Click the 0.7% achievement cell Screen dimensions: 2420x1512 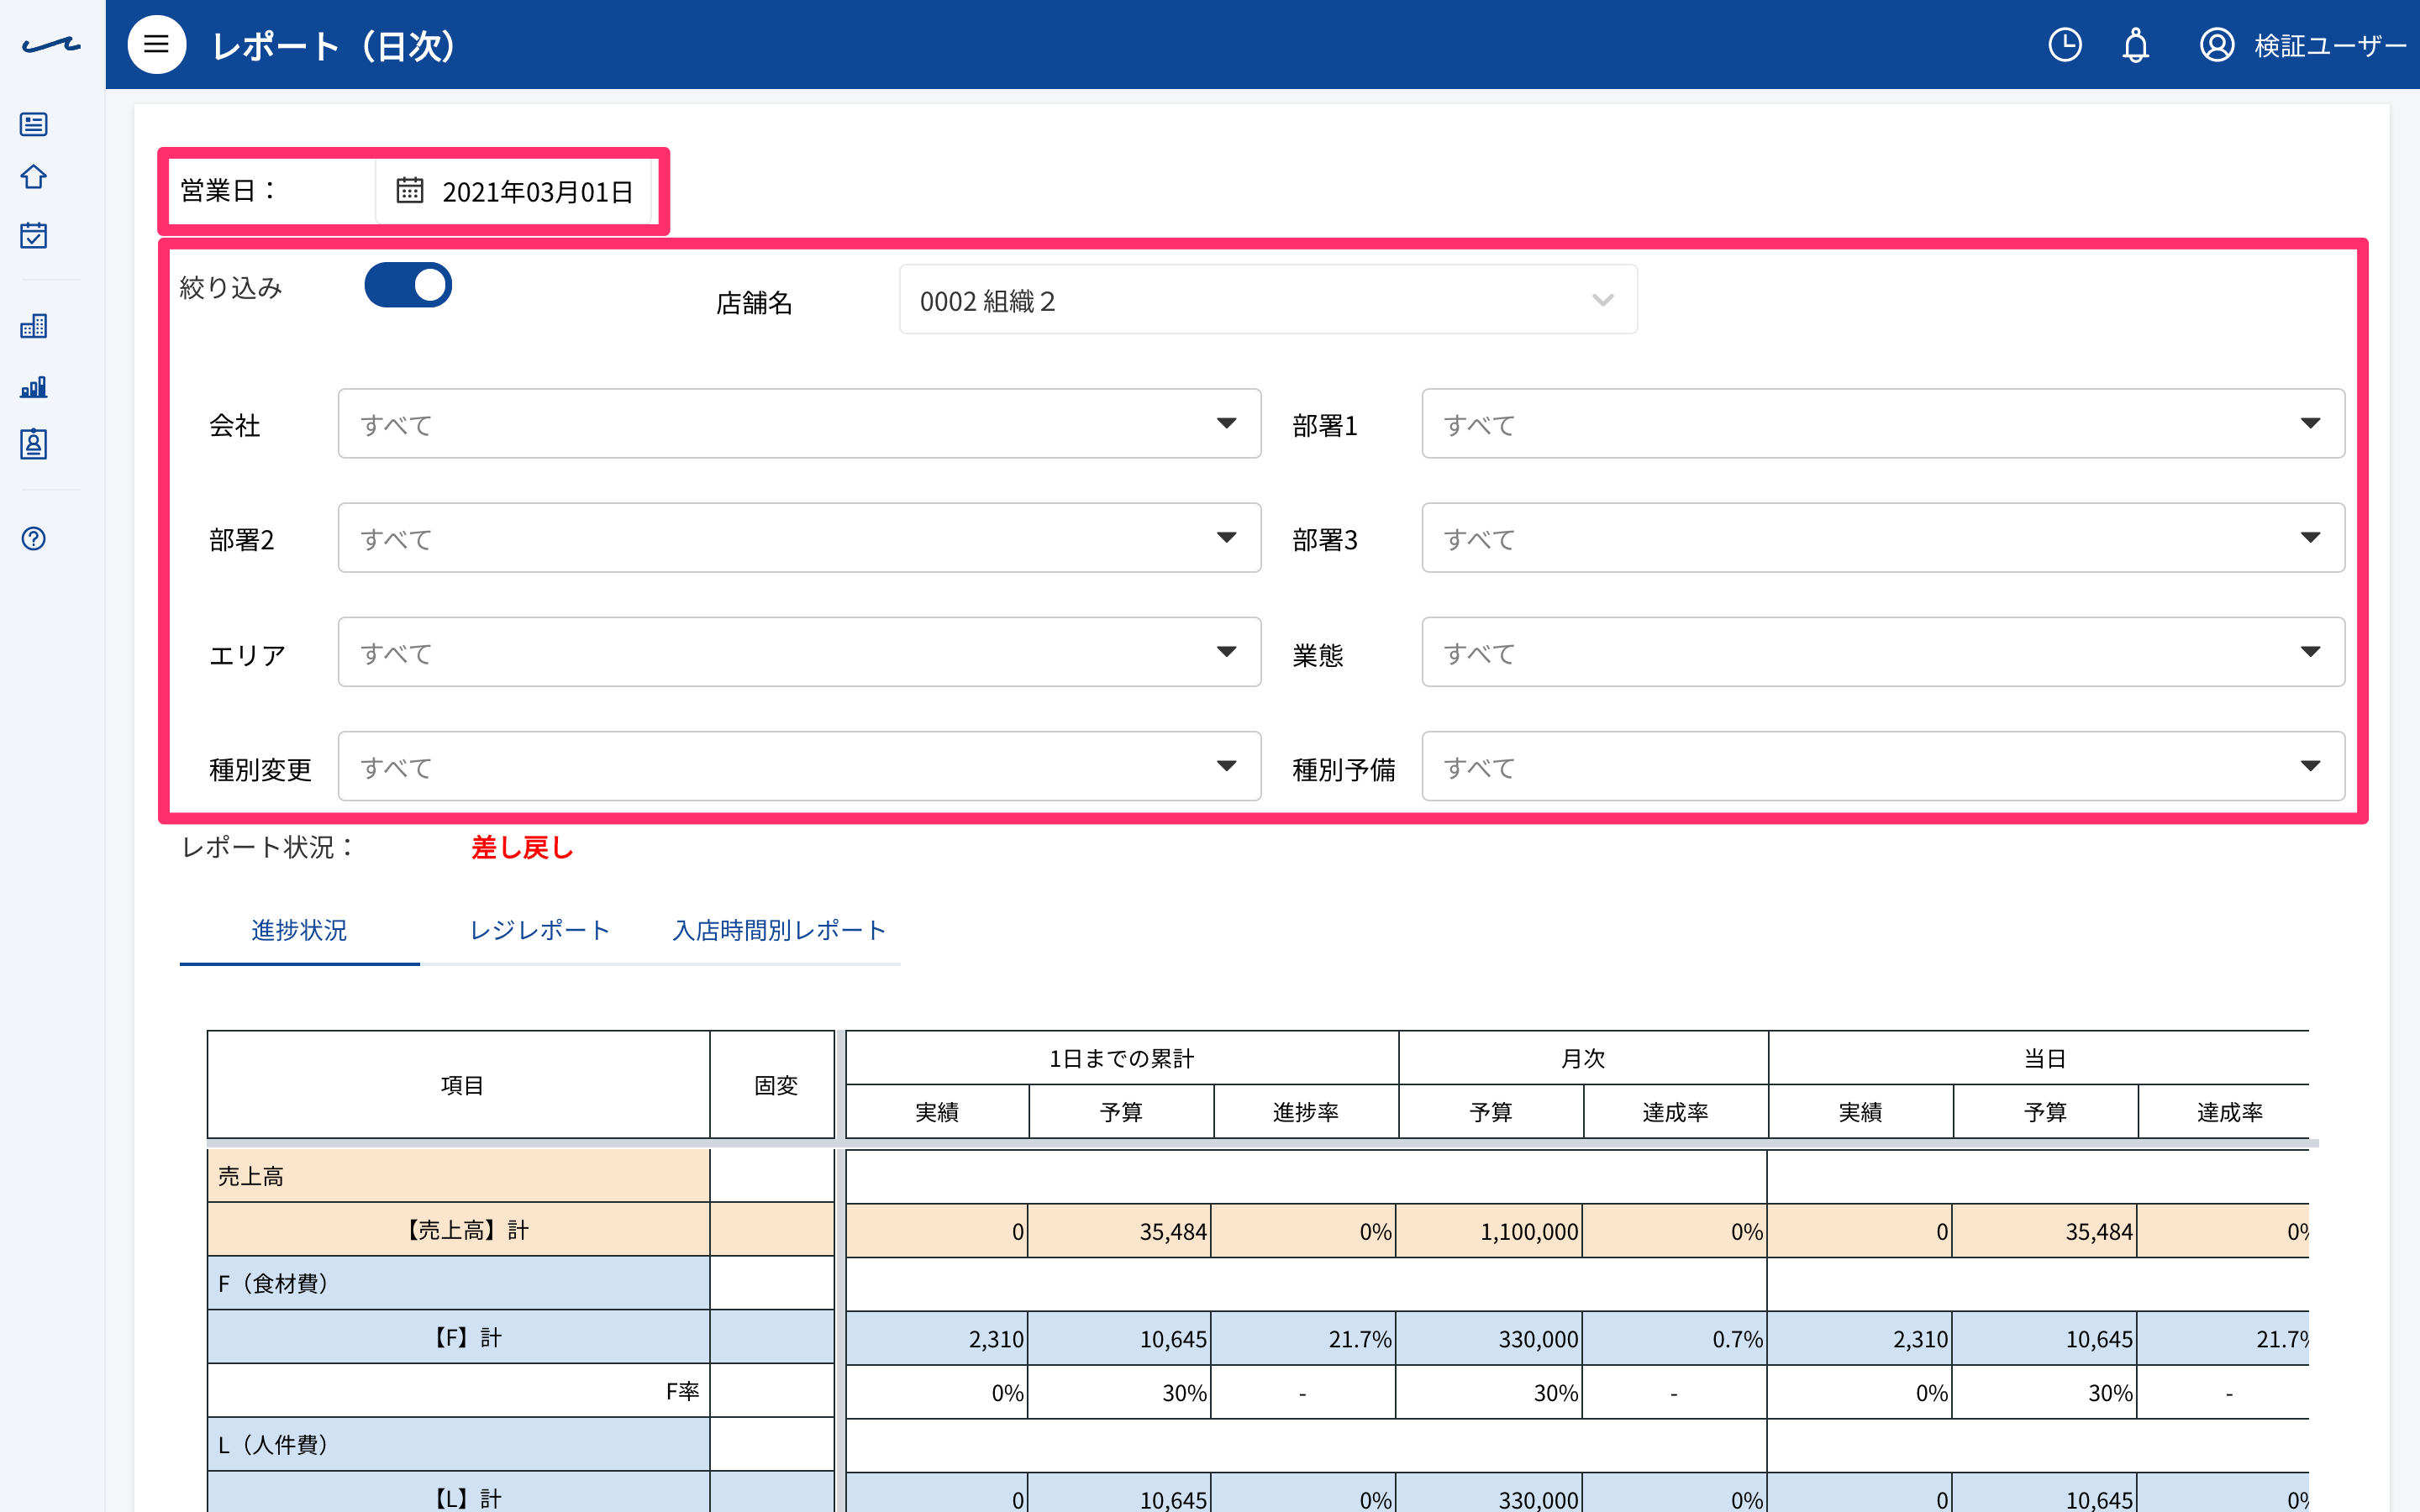click(1674, 1339)
